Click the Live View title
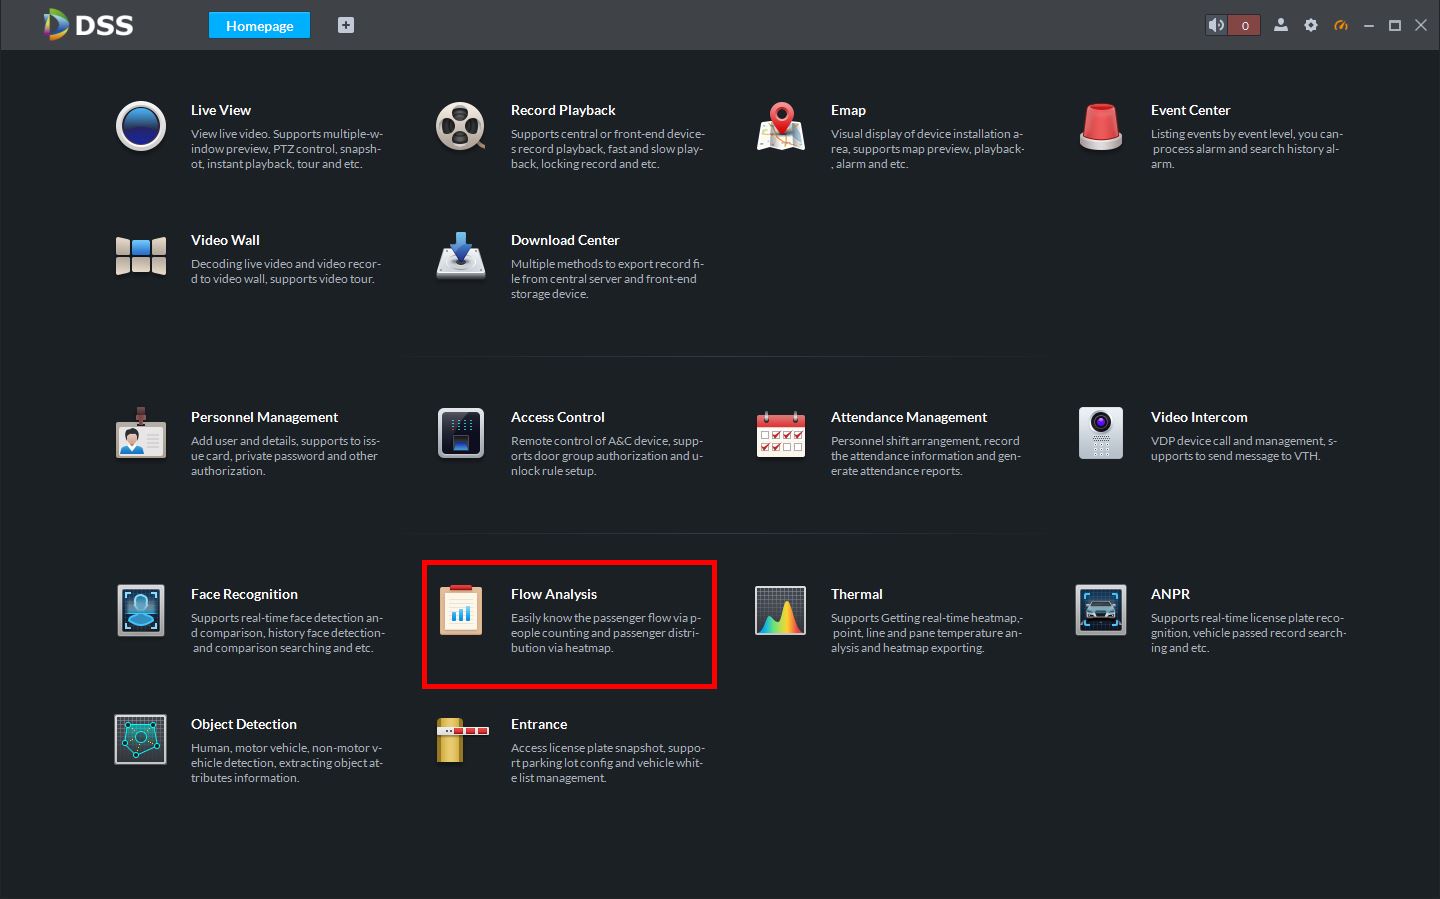 pyautogui.click(x=221, y=110)
